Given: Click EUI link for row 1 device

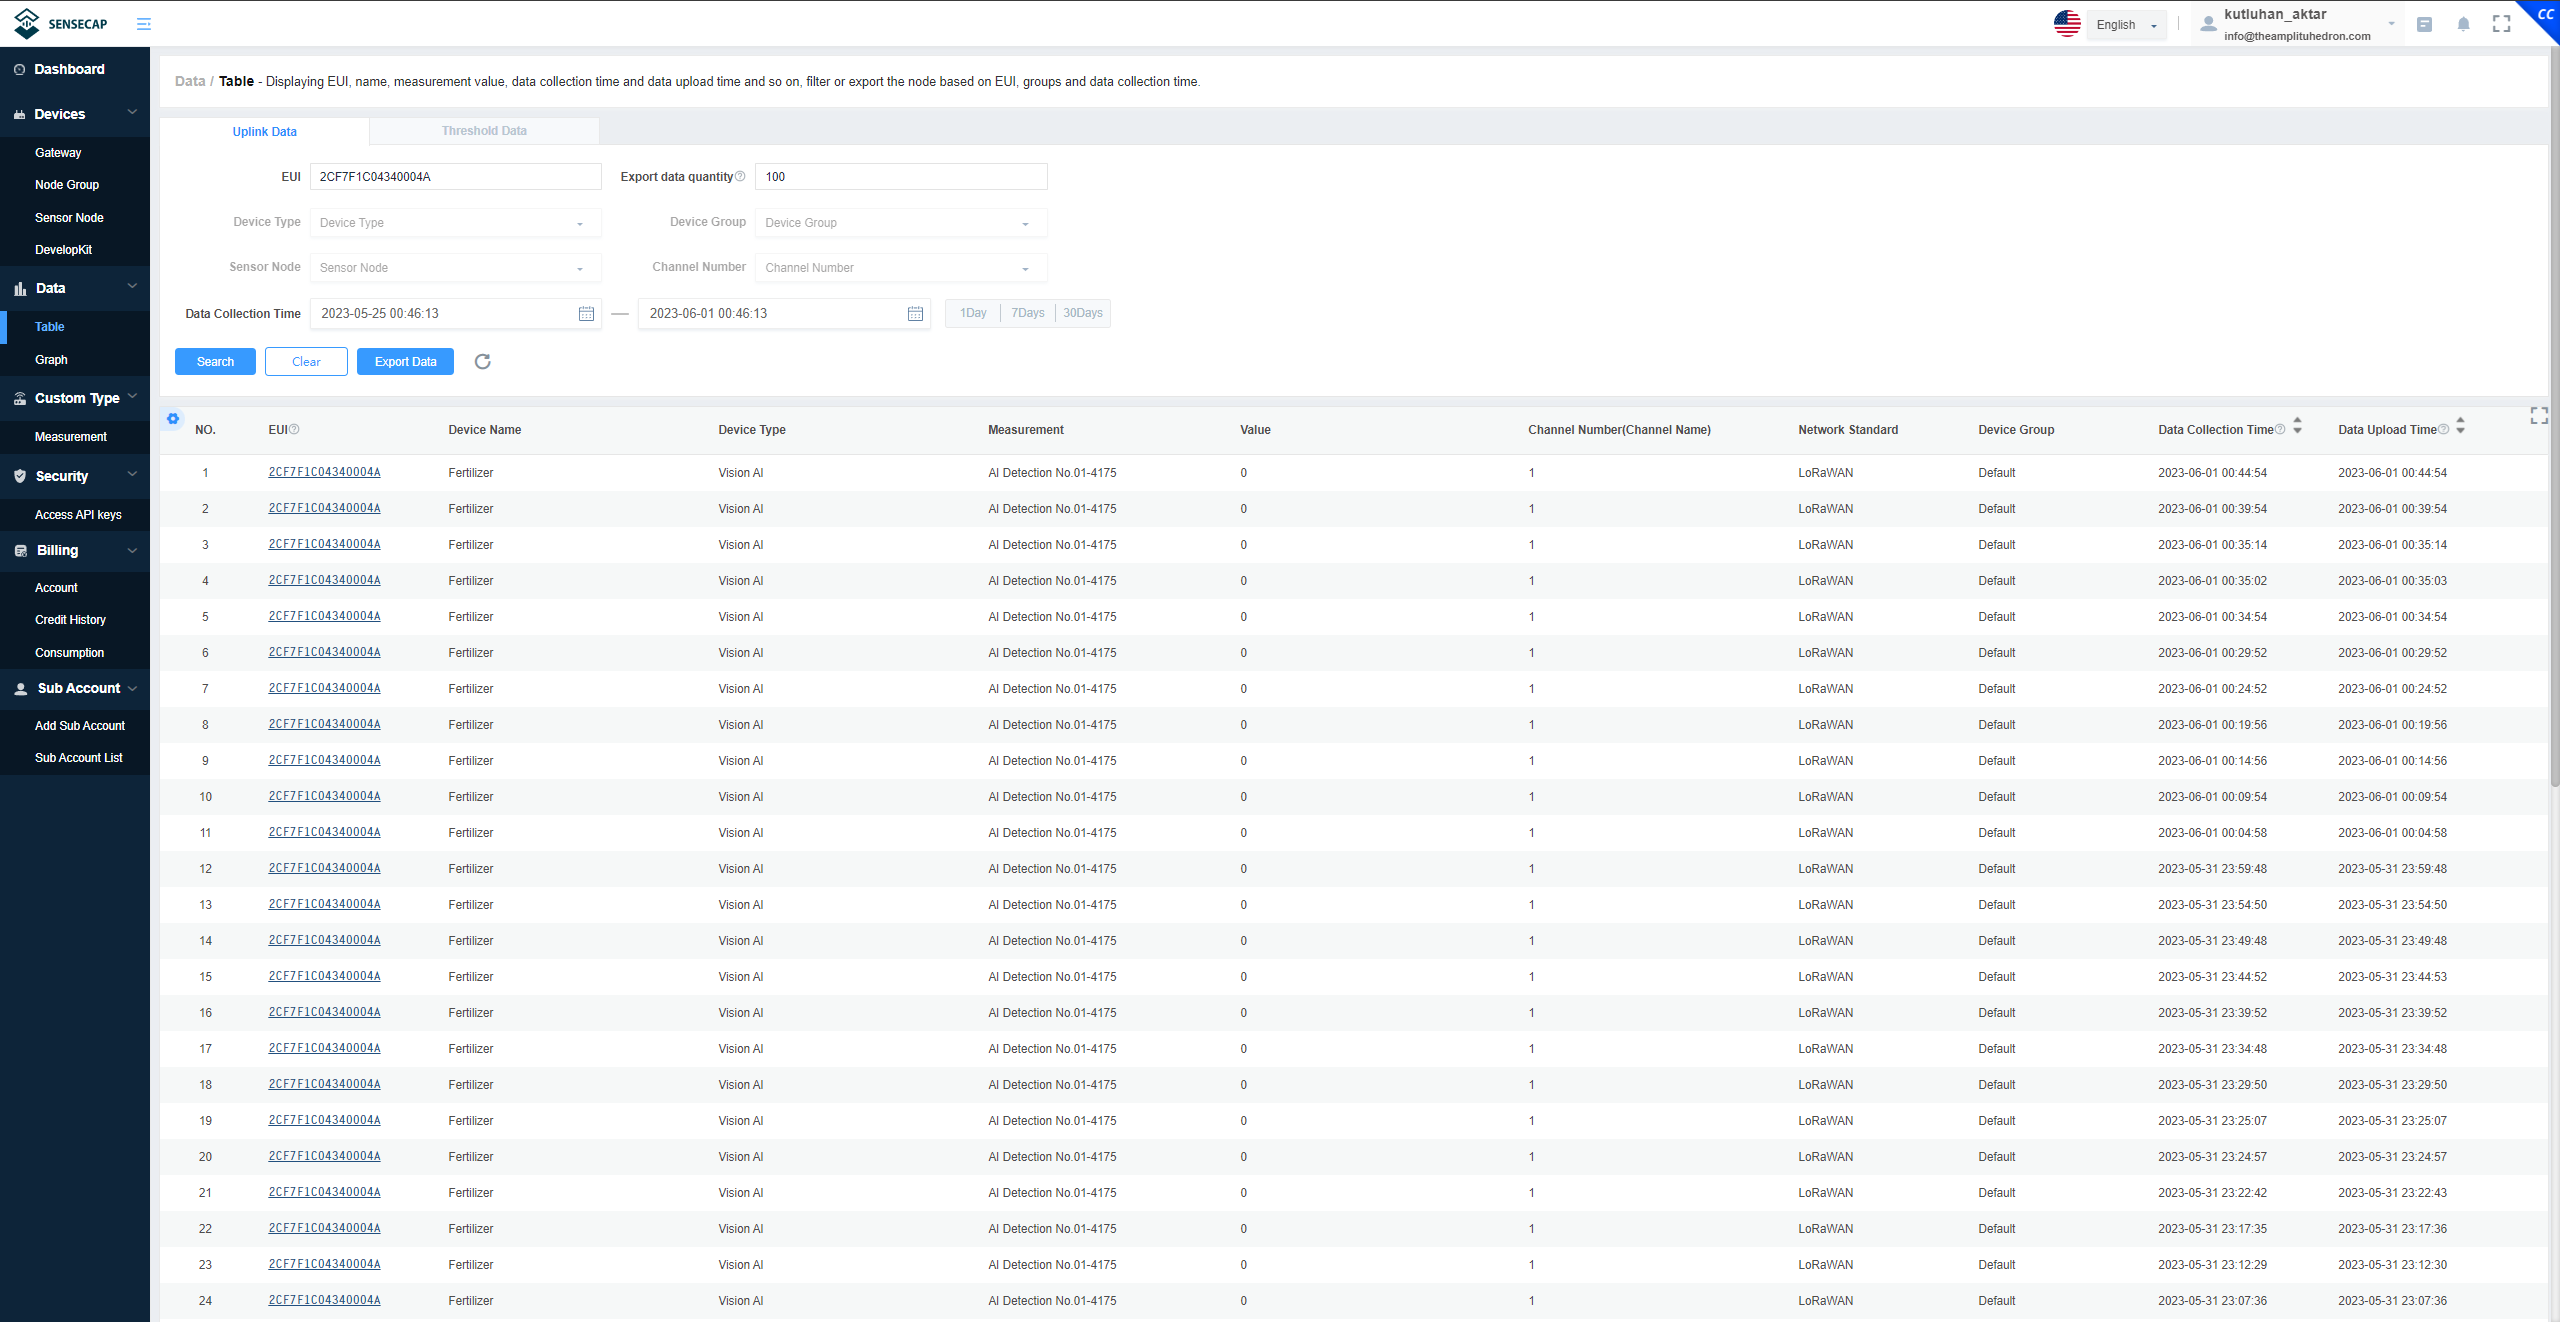Looking at the screenshot, I should tap(324, 470).
